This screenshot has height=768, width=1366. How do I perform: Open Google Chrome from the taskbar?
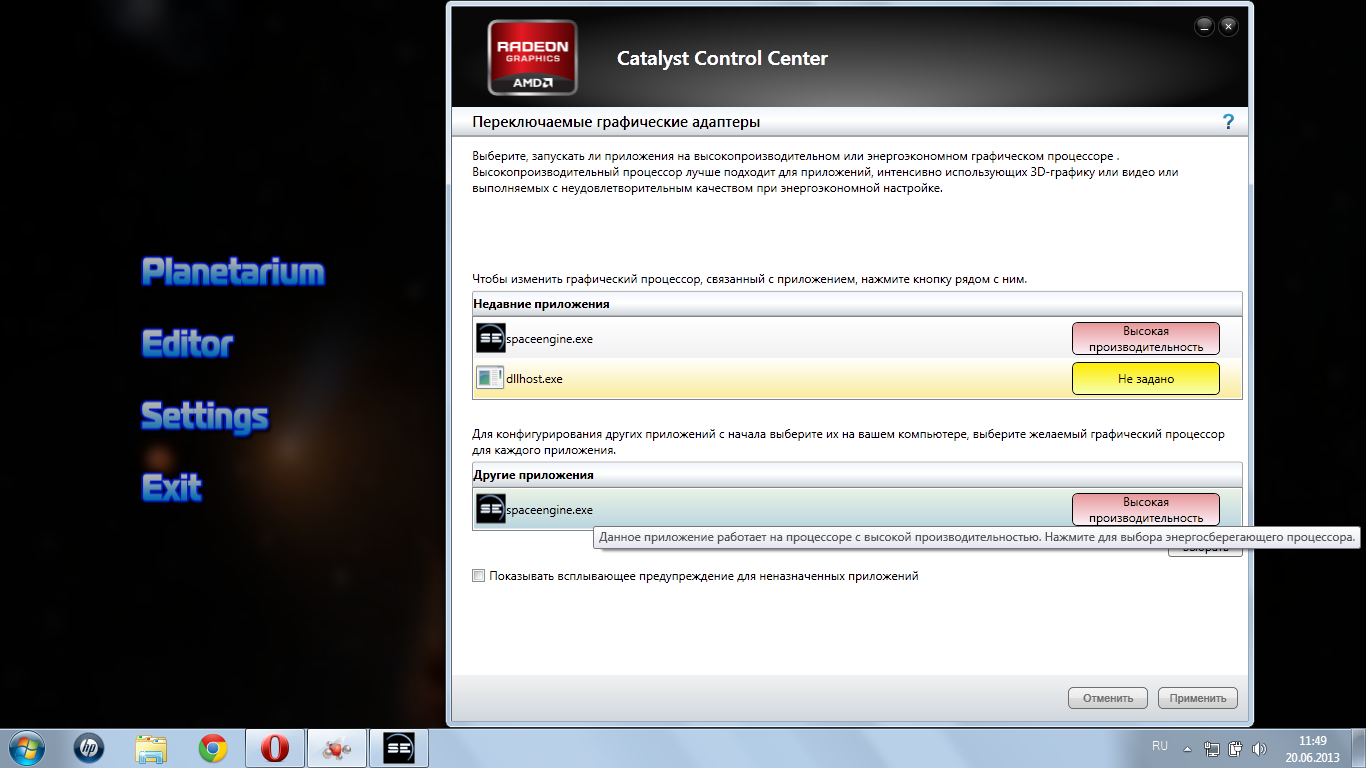pyautogui.click(x=212, y=748)
